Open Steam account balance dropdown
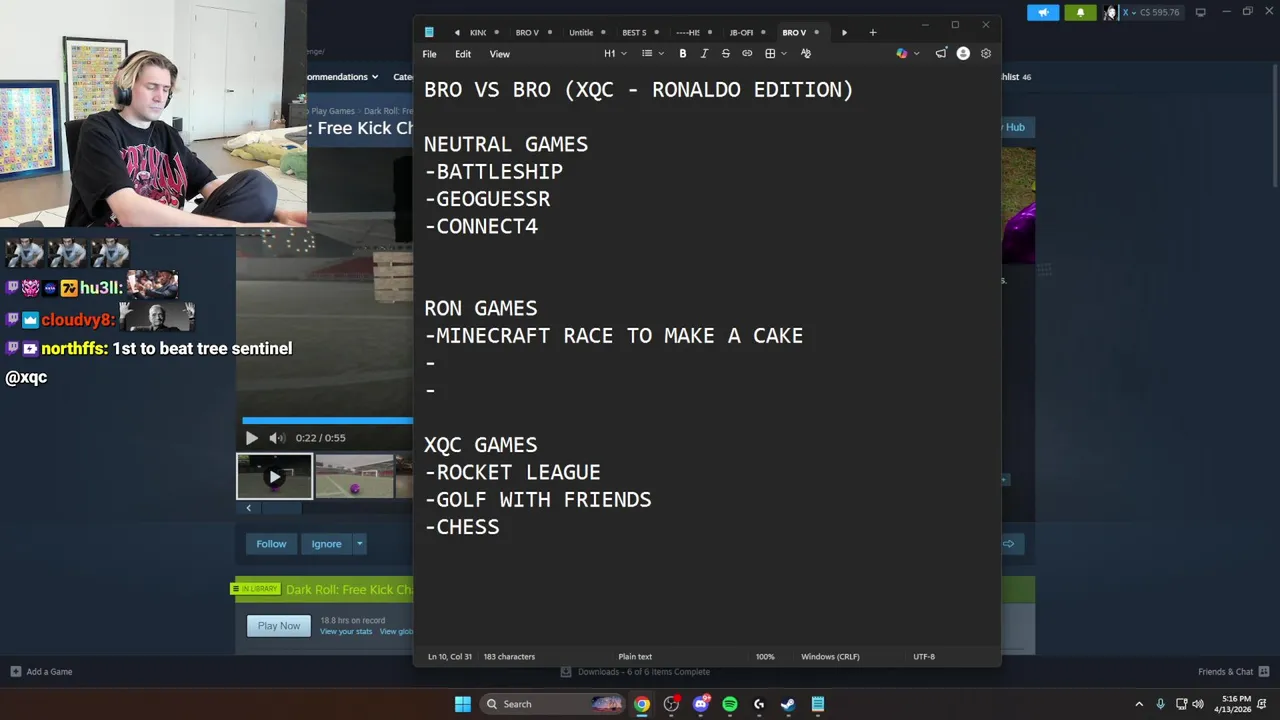This screenshot has height=720, width=1280. 1153,12
